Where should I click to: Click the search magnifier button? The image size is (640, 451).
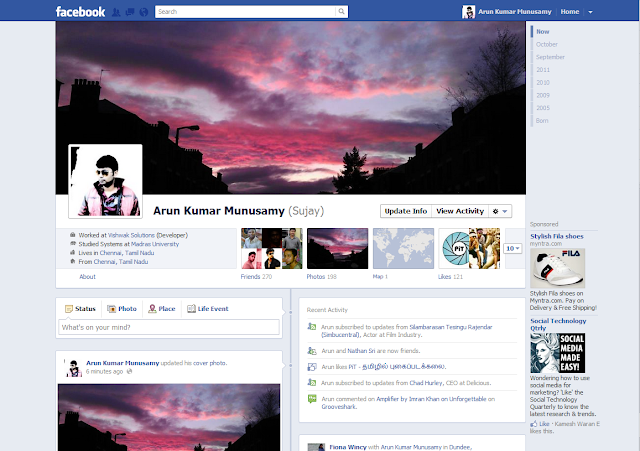[x=342, y=11]
